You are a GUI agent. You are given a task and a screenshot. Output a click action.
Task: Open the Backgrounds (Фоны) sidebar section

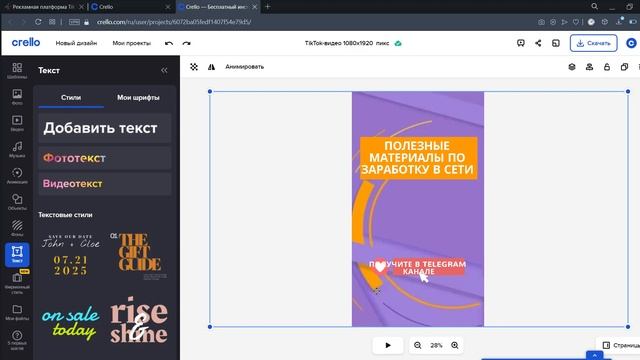click(17, 228)
